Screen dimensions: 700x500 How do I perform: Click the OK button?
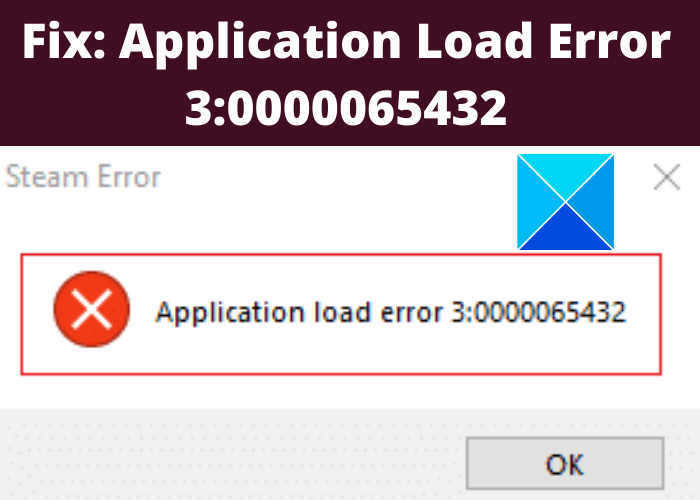tap(565, 463)
